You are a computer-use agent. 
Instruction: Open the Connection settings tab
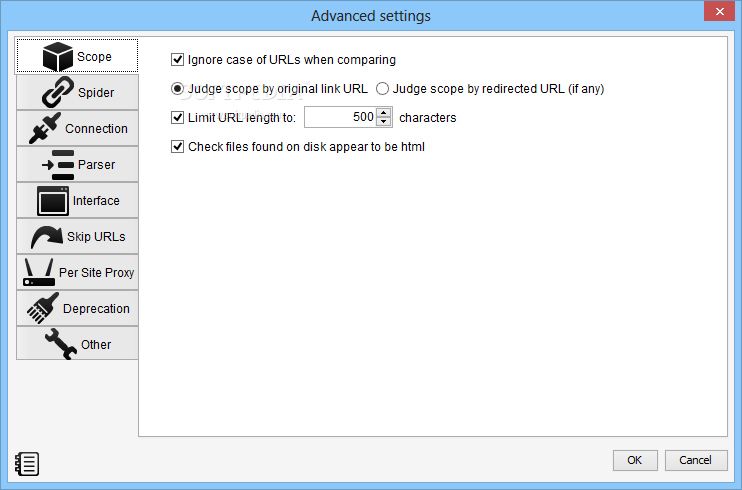tap(77, 128)
